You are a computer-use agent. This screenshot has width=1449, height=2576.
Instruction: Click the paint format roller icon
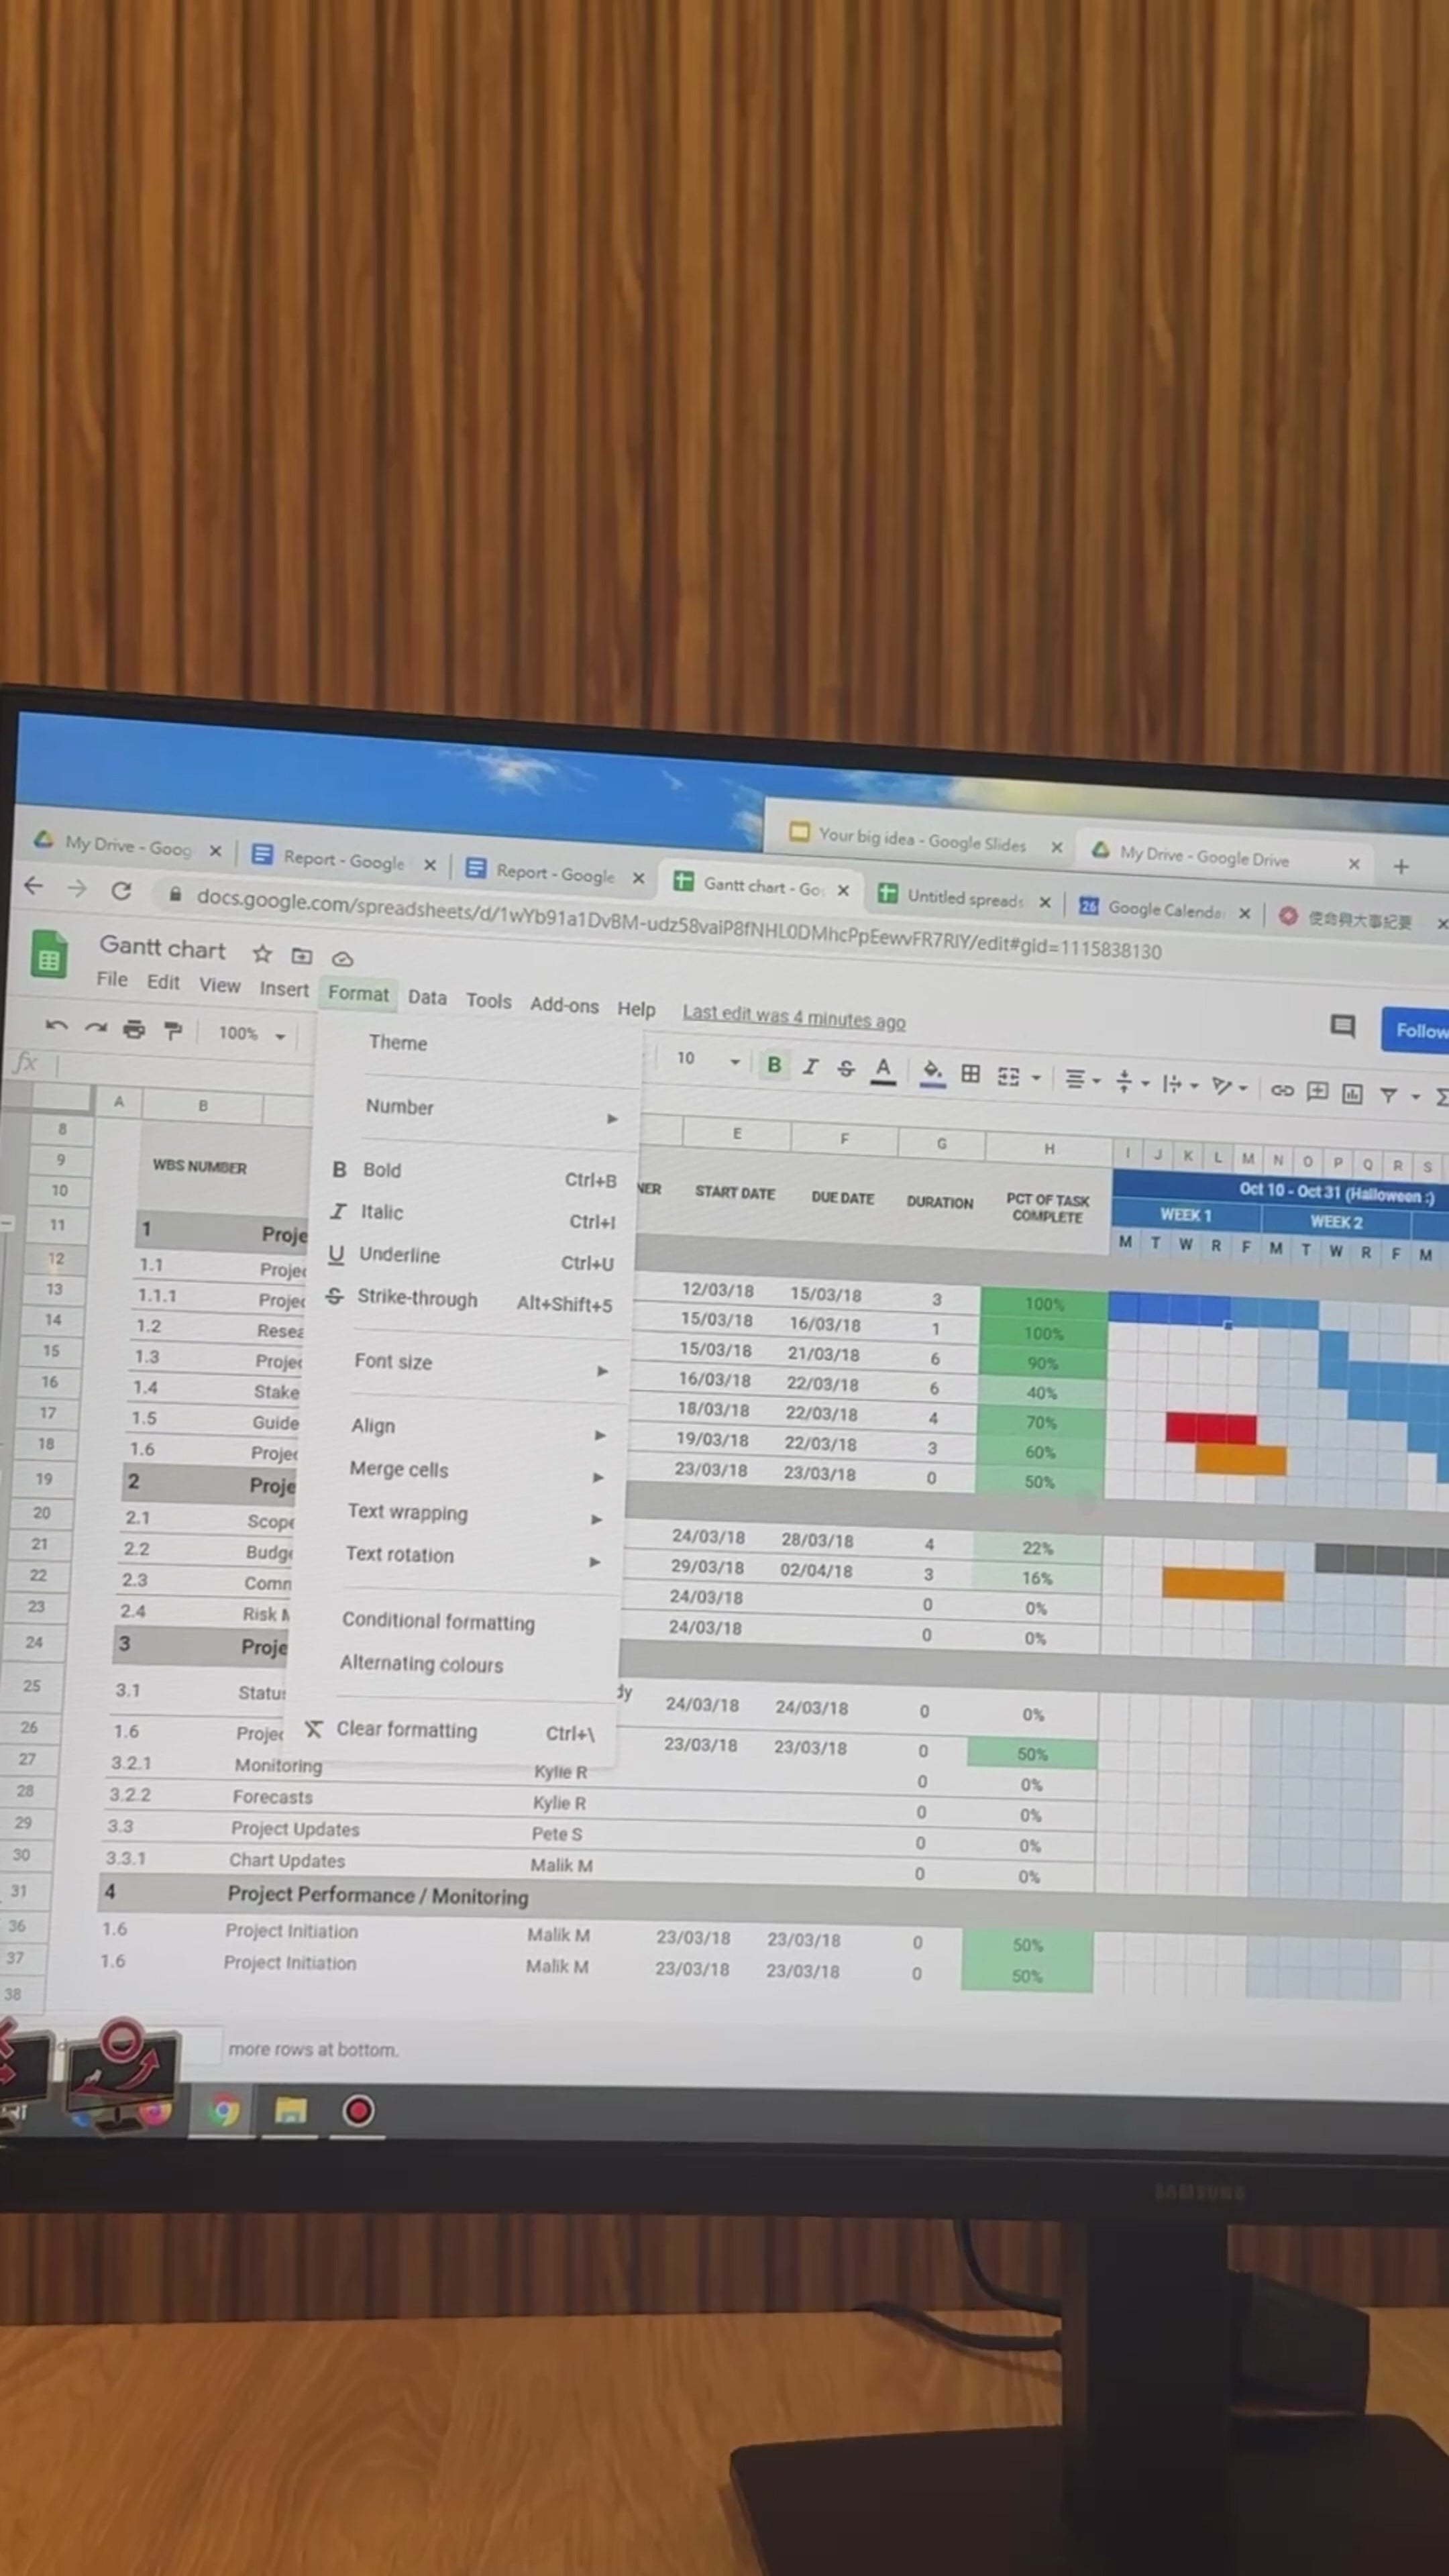[173, 1030]
